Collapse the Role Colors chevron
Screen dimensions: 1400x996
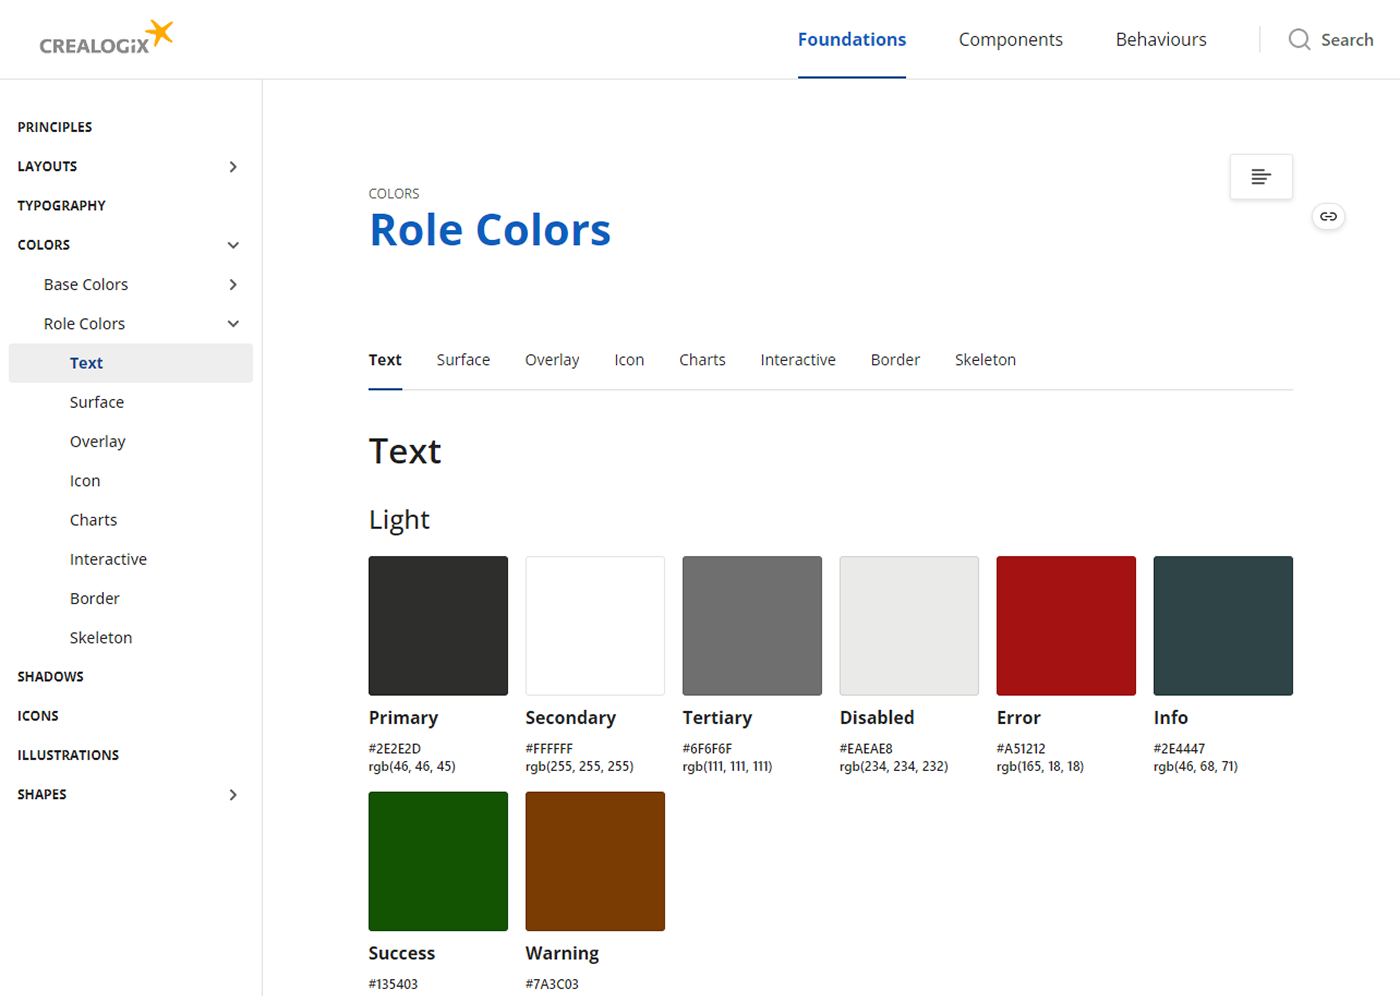coord(233,324)
